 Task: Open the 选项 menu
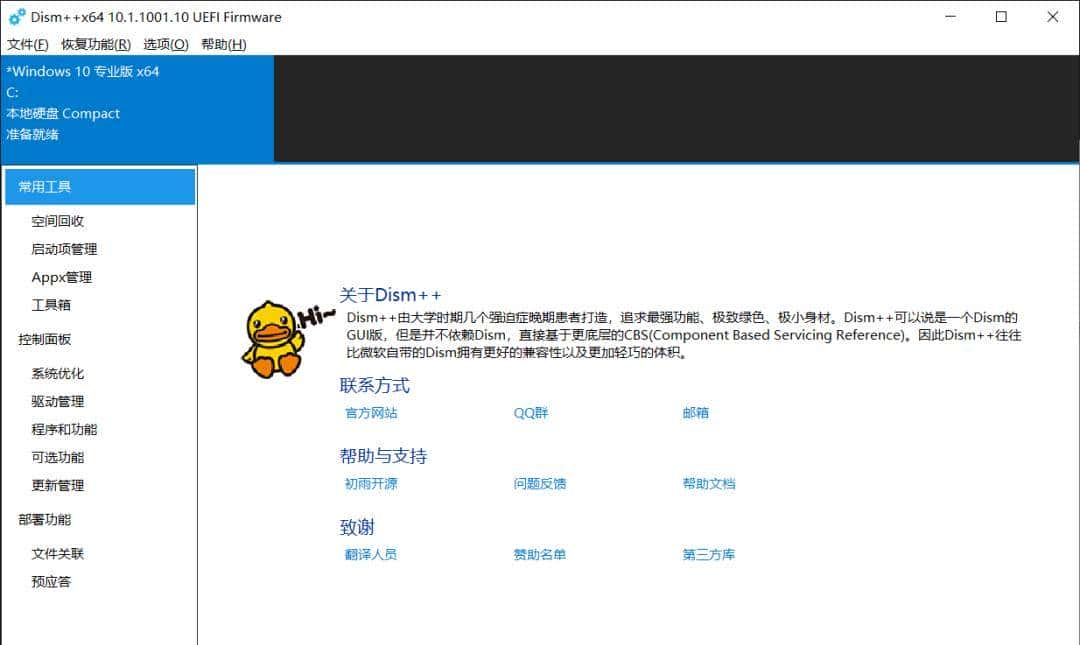165,44
